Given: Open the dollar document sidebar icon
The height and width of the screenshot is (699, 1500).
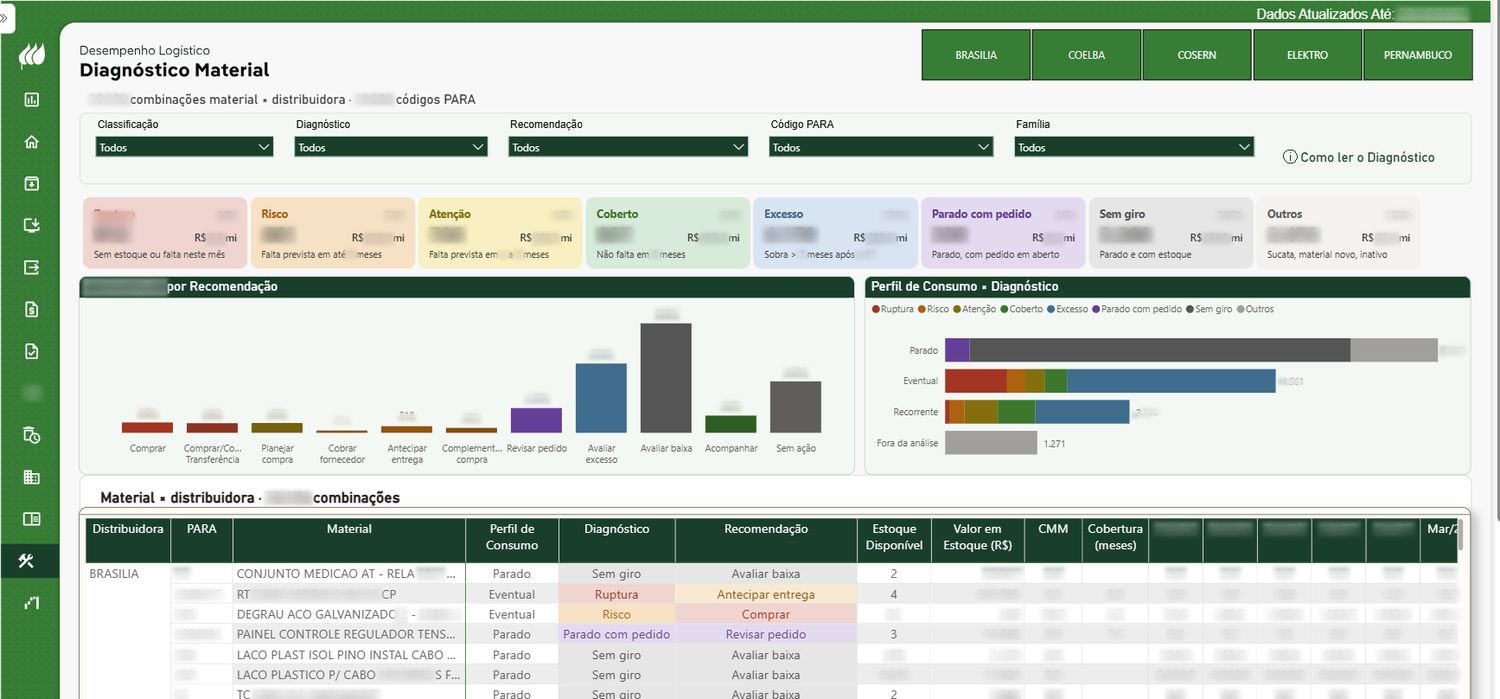Looking at the screenshot, I should pos(31,309).
